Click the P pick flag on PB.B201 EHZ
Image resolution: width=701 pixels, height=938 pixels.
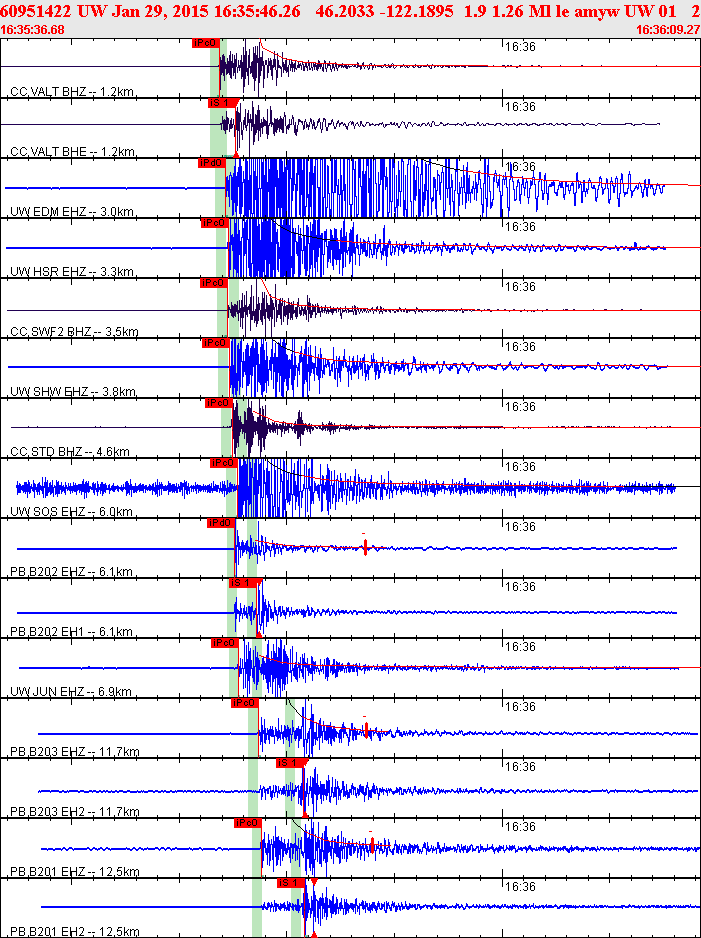pyautogui.click(x=247, y=823)
